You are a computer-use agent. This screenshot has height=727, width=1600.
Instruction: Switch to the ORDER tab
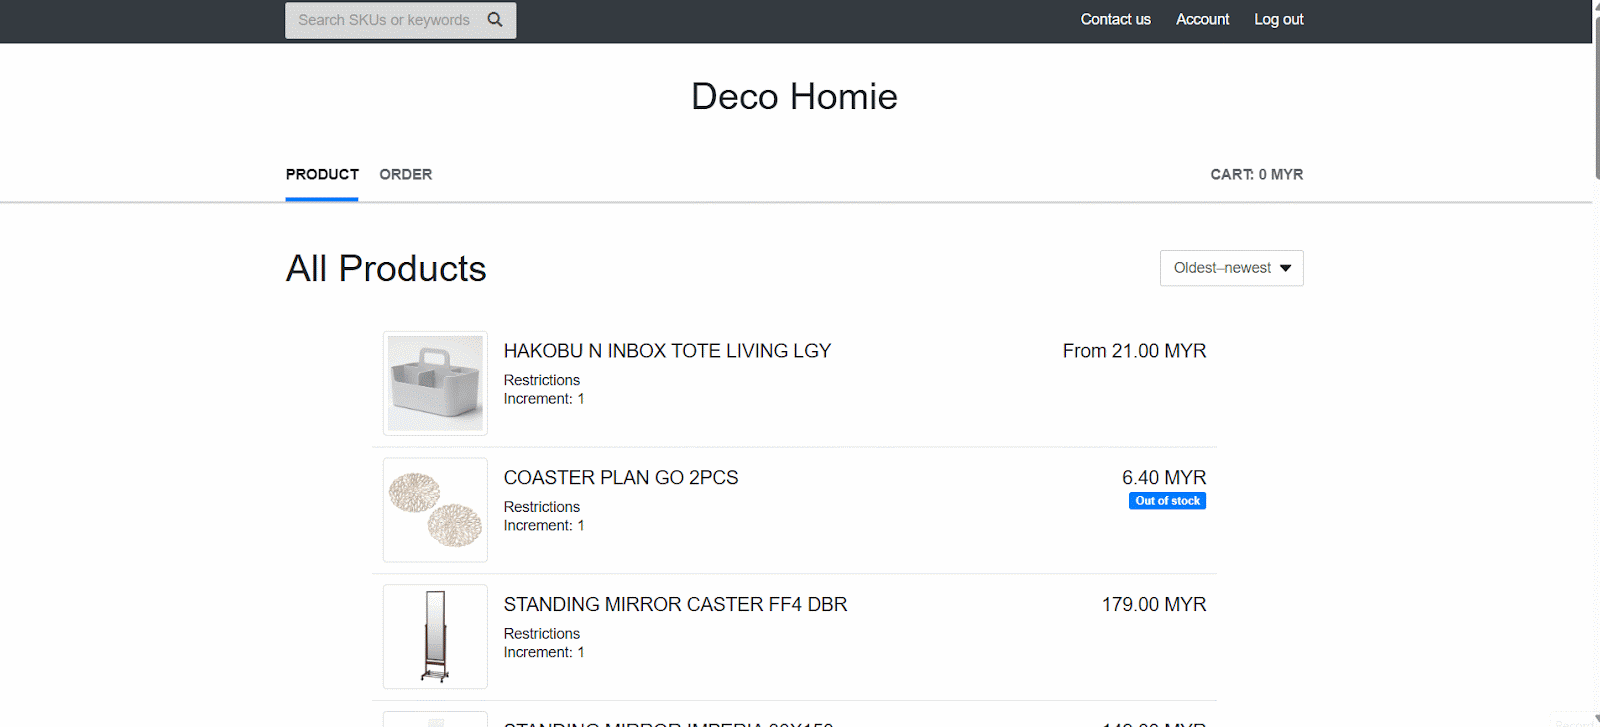[405, 174]
